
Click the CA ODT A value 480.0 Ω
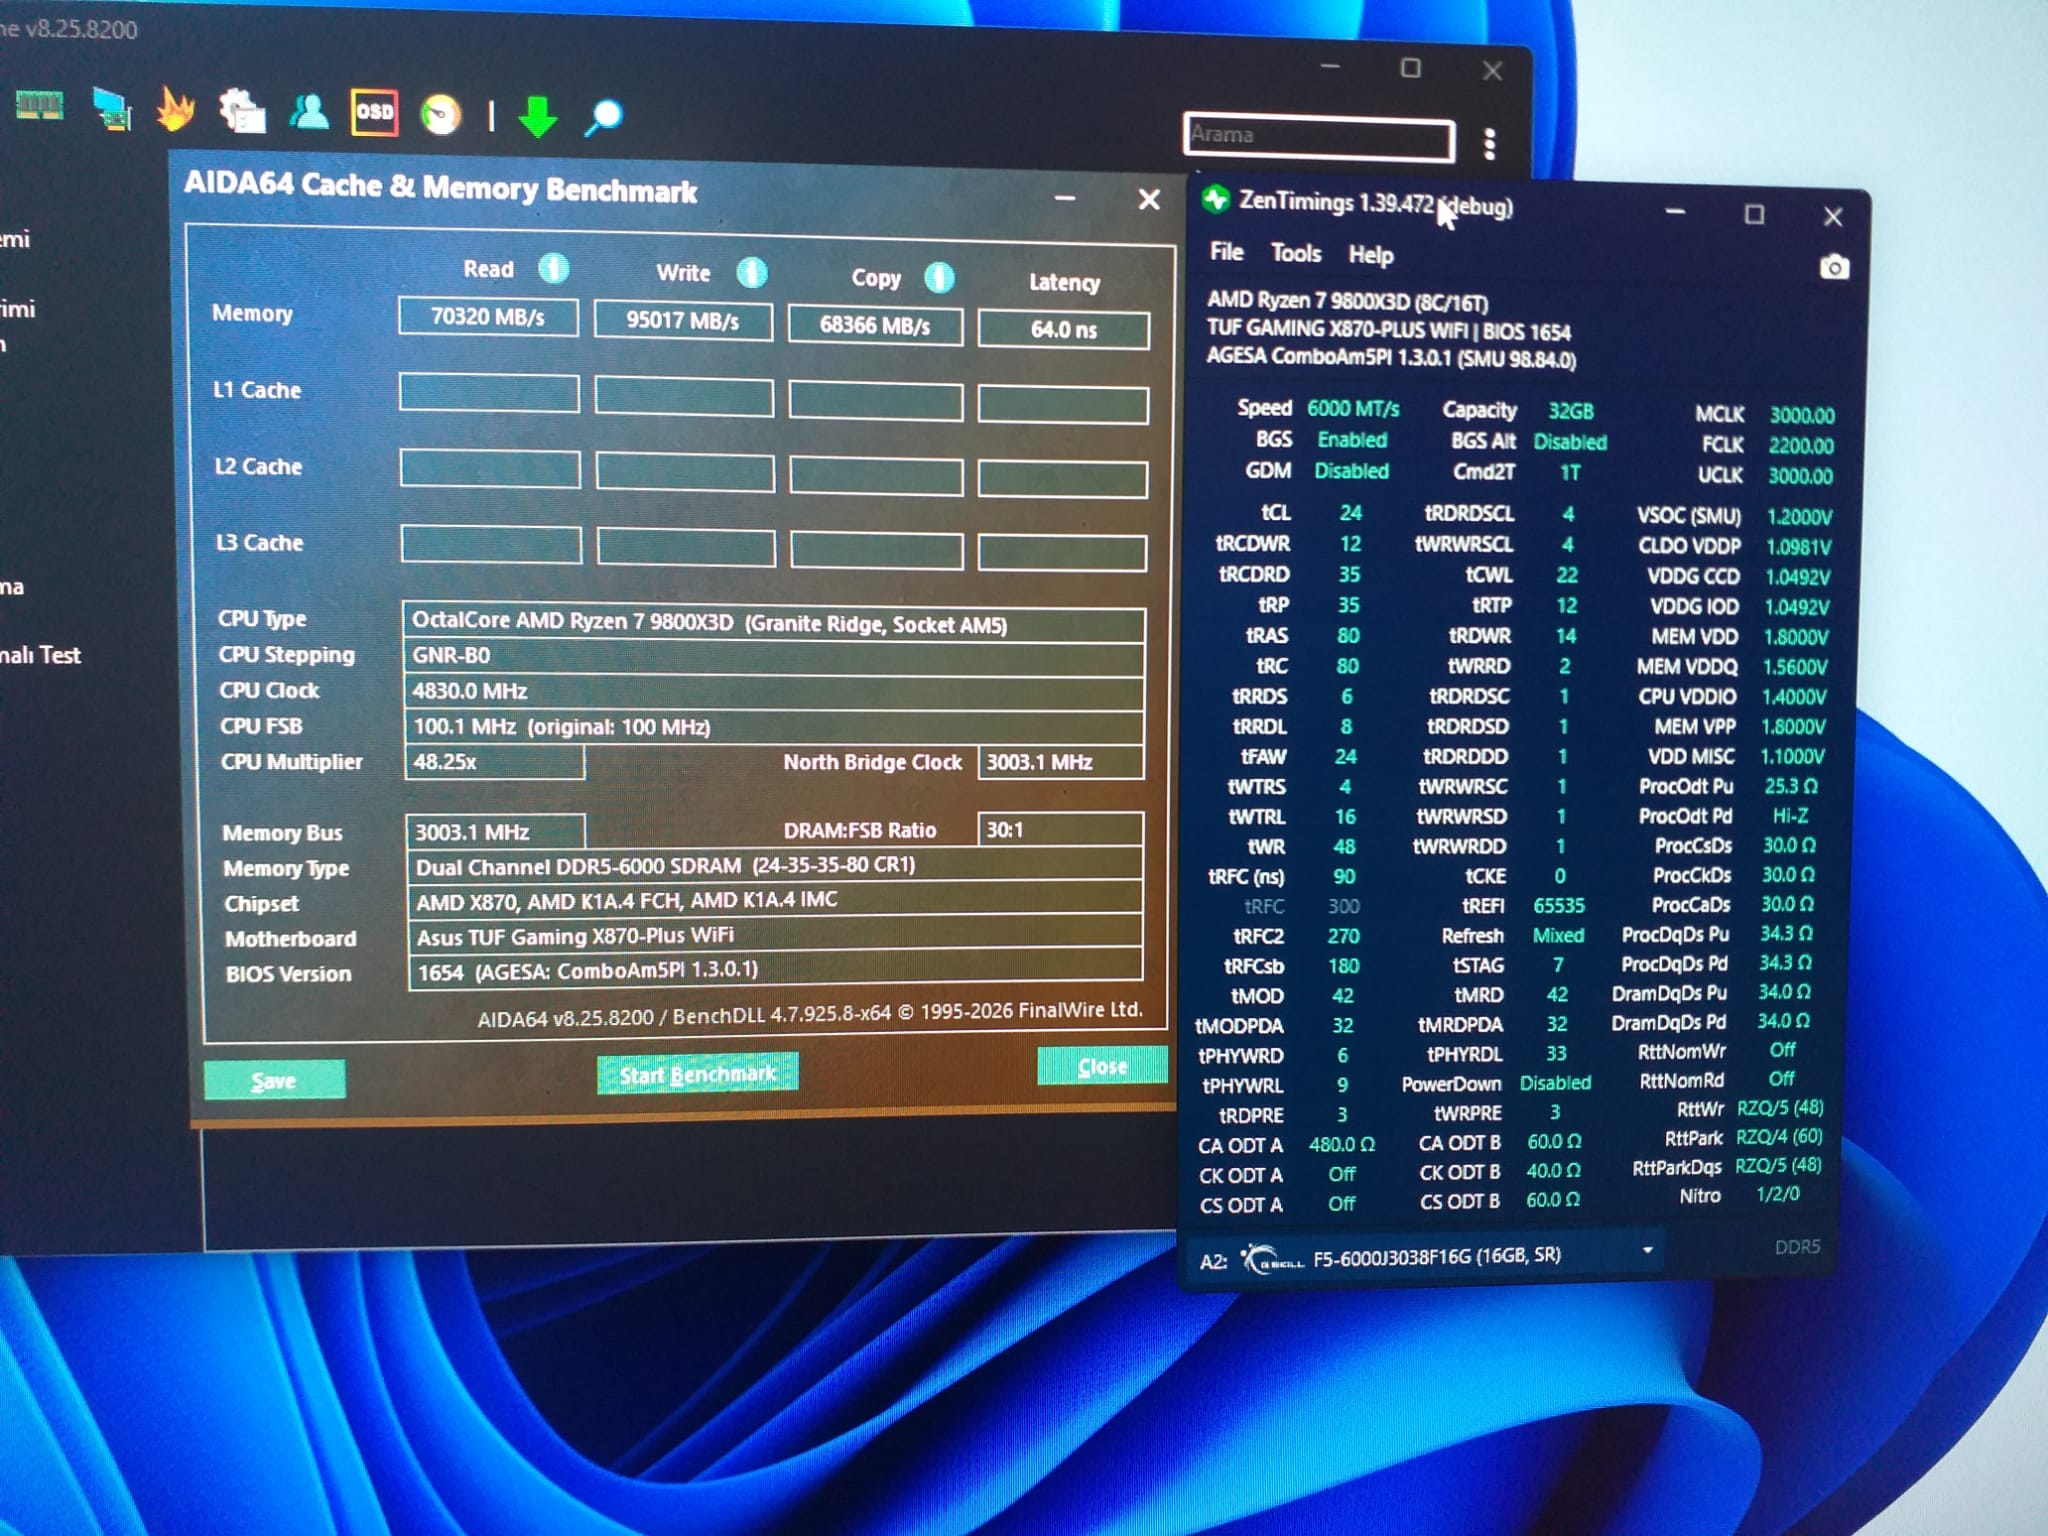(1341, 1145)
